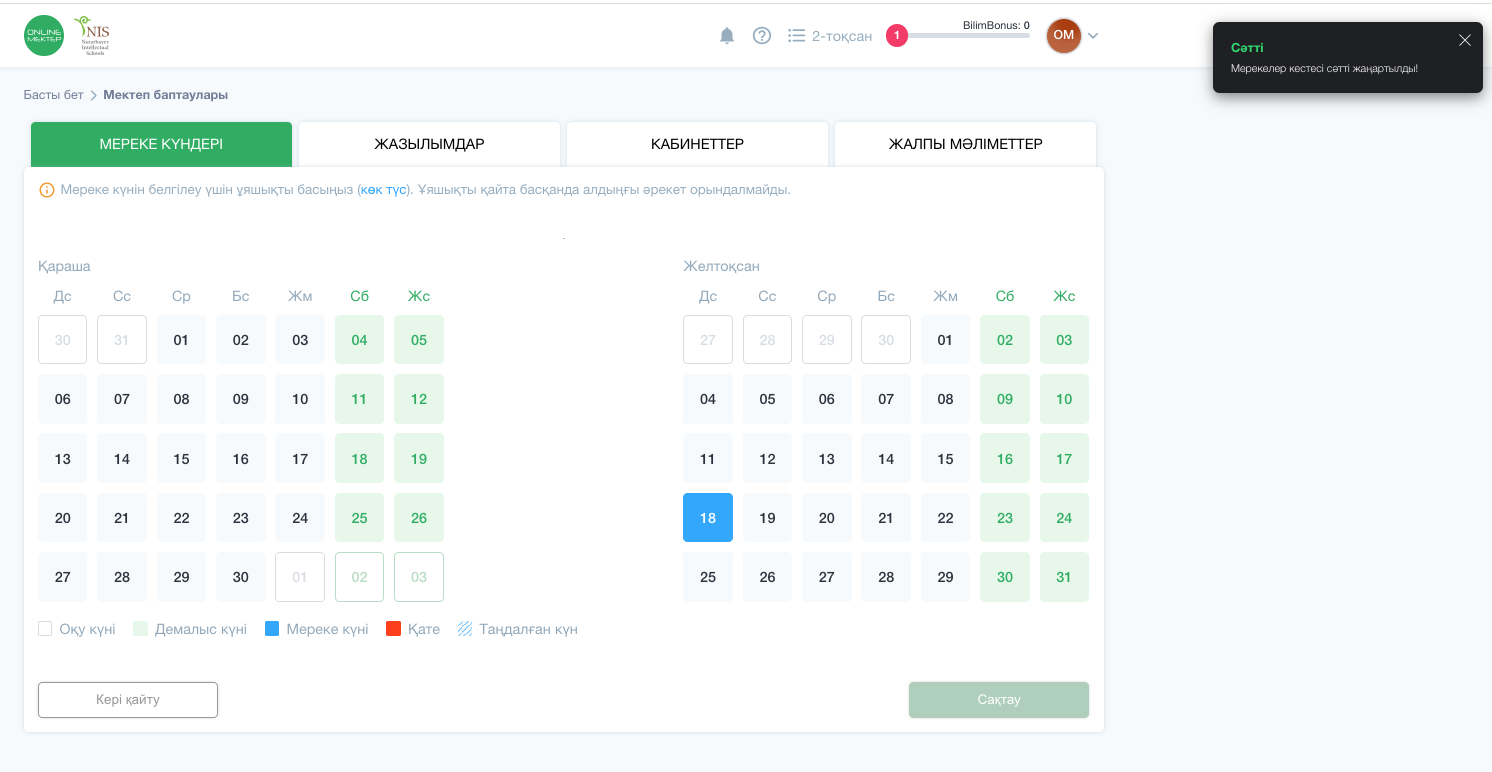This screenshot has height=772, width=1492.
Task: Open the notifications bell
Action: [727, 36]
